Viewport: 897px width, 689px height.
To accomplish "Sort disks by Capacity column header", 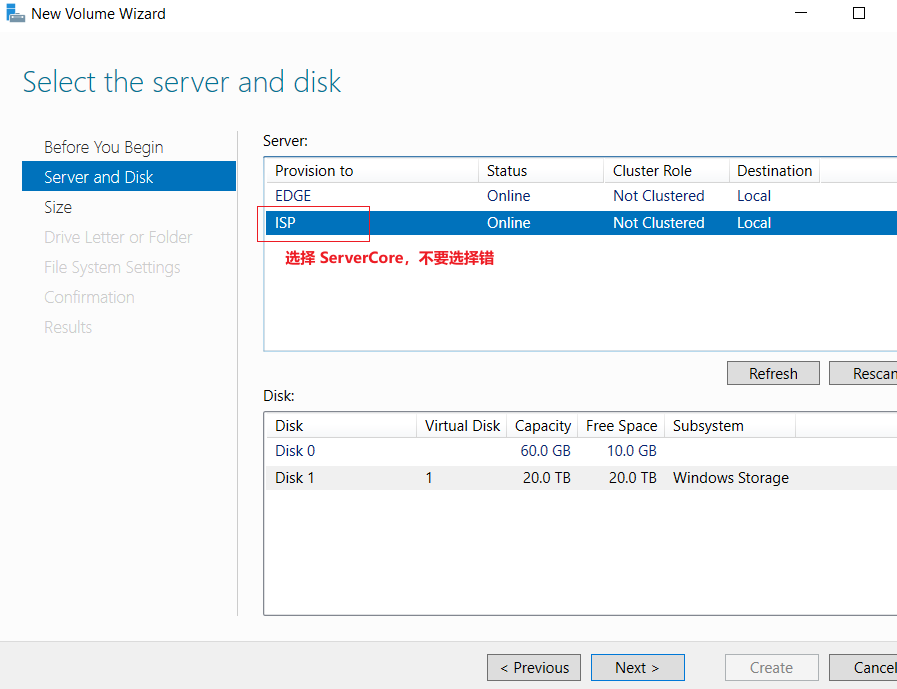I will pyautogui.click(x=542, y=426).
